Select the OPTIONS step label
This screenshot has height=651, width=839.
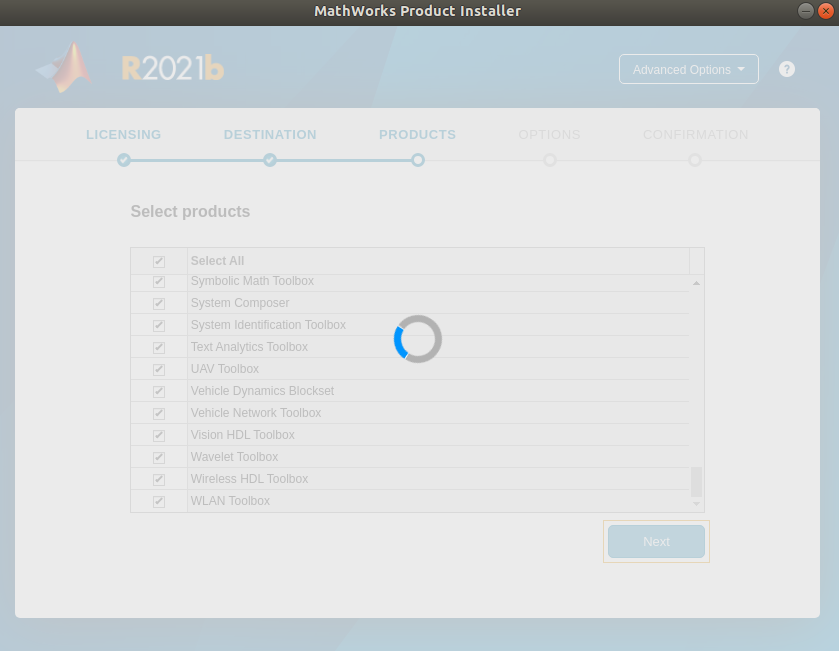coord(550,134)
